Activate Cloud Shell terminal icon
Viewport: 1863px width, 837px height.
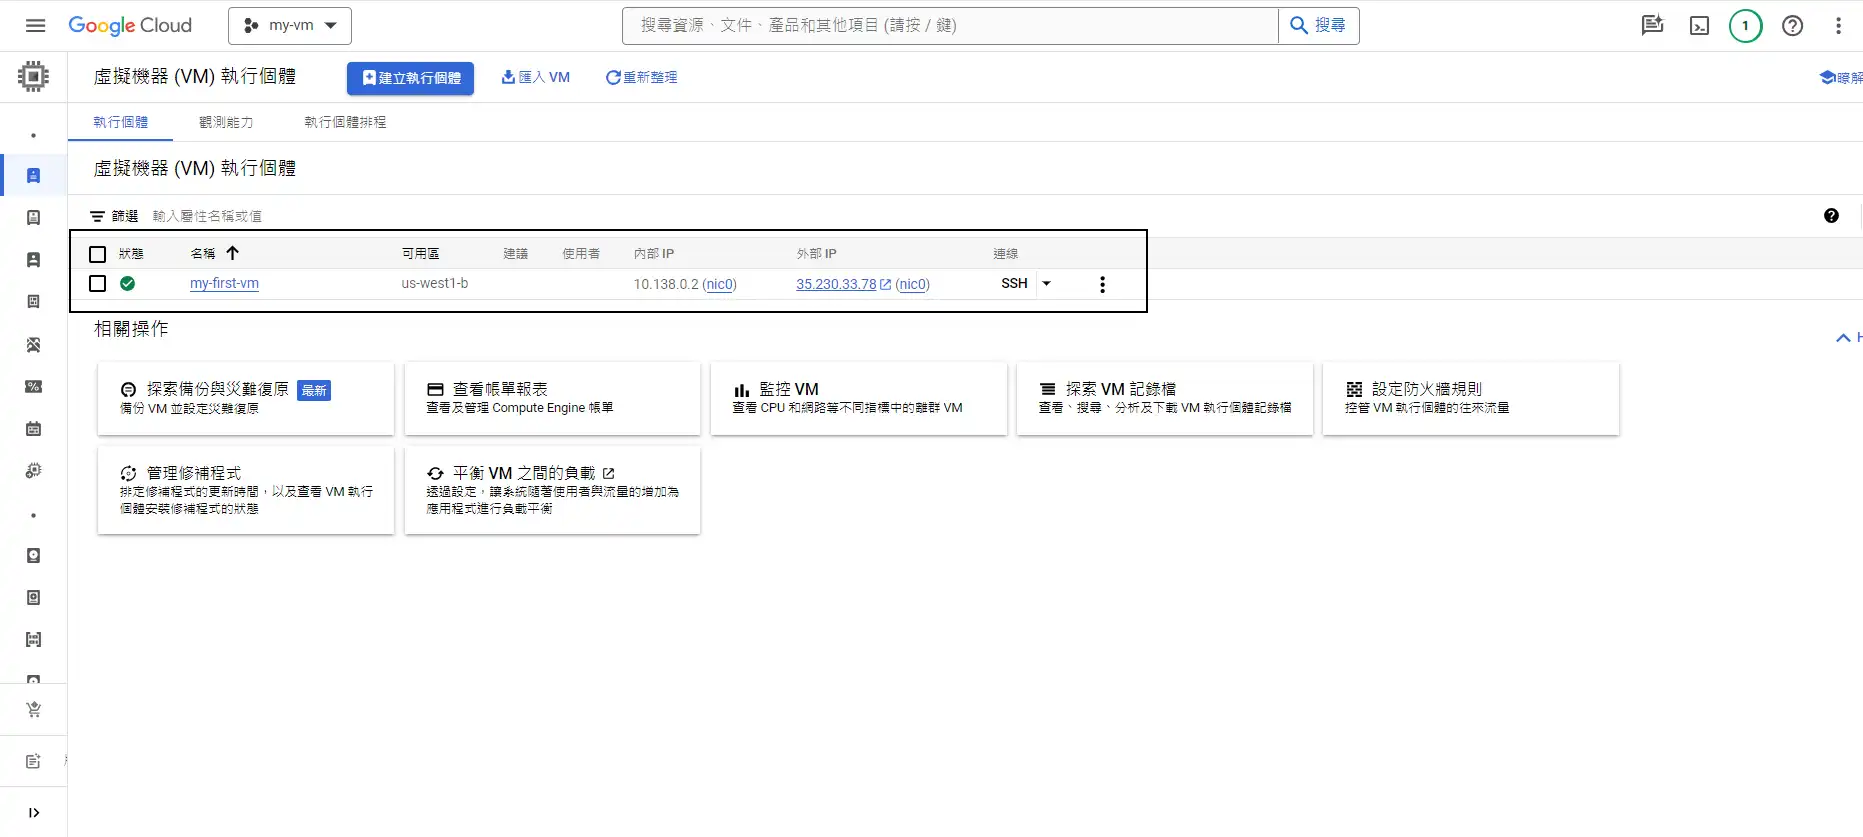tap(1699, 26)
